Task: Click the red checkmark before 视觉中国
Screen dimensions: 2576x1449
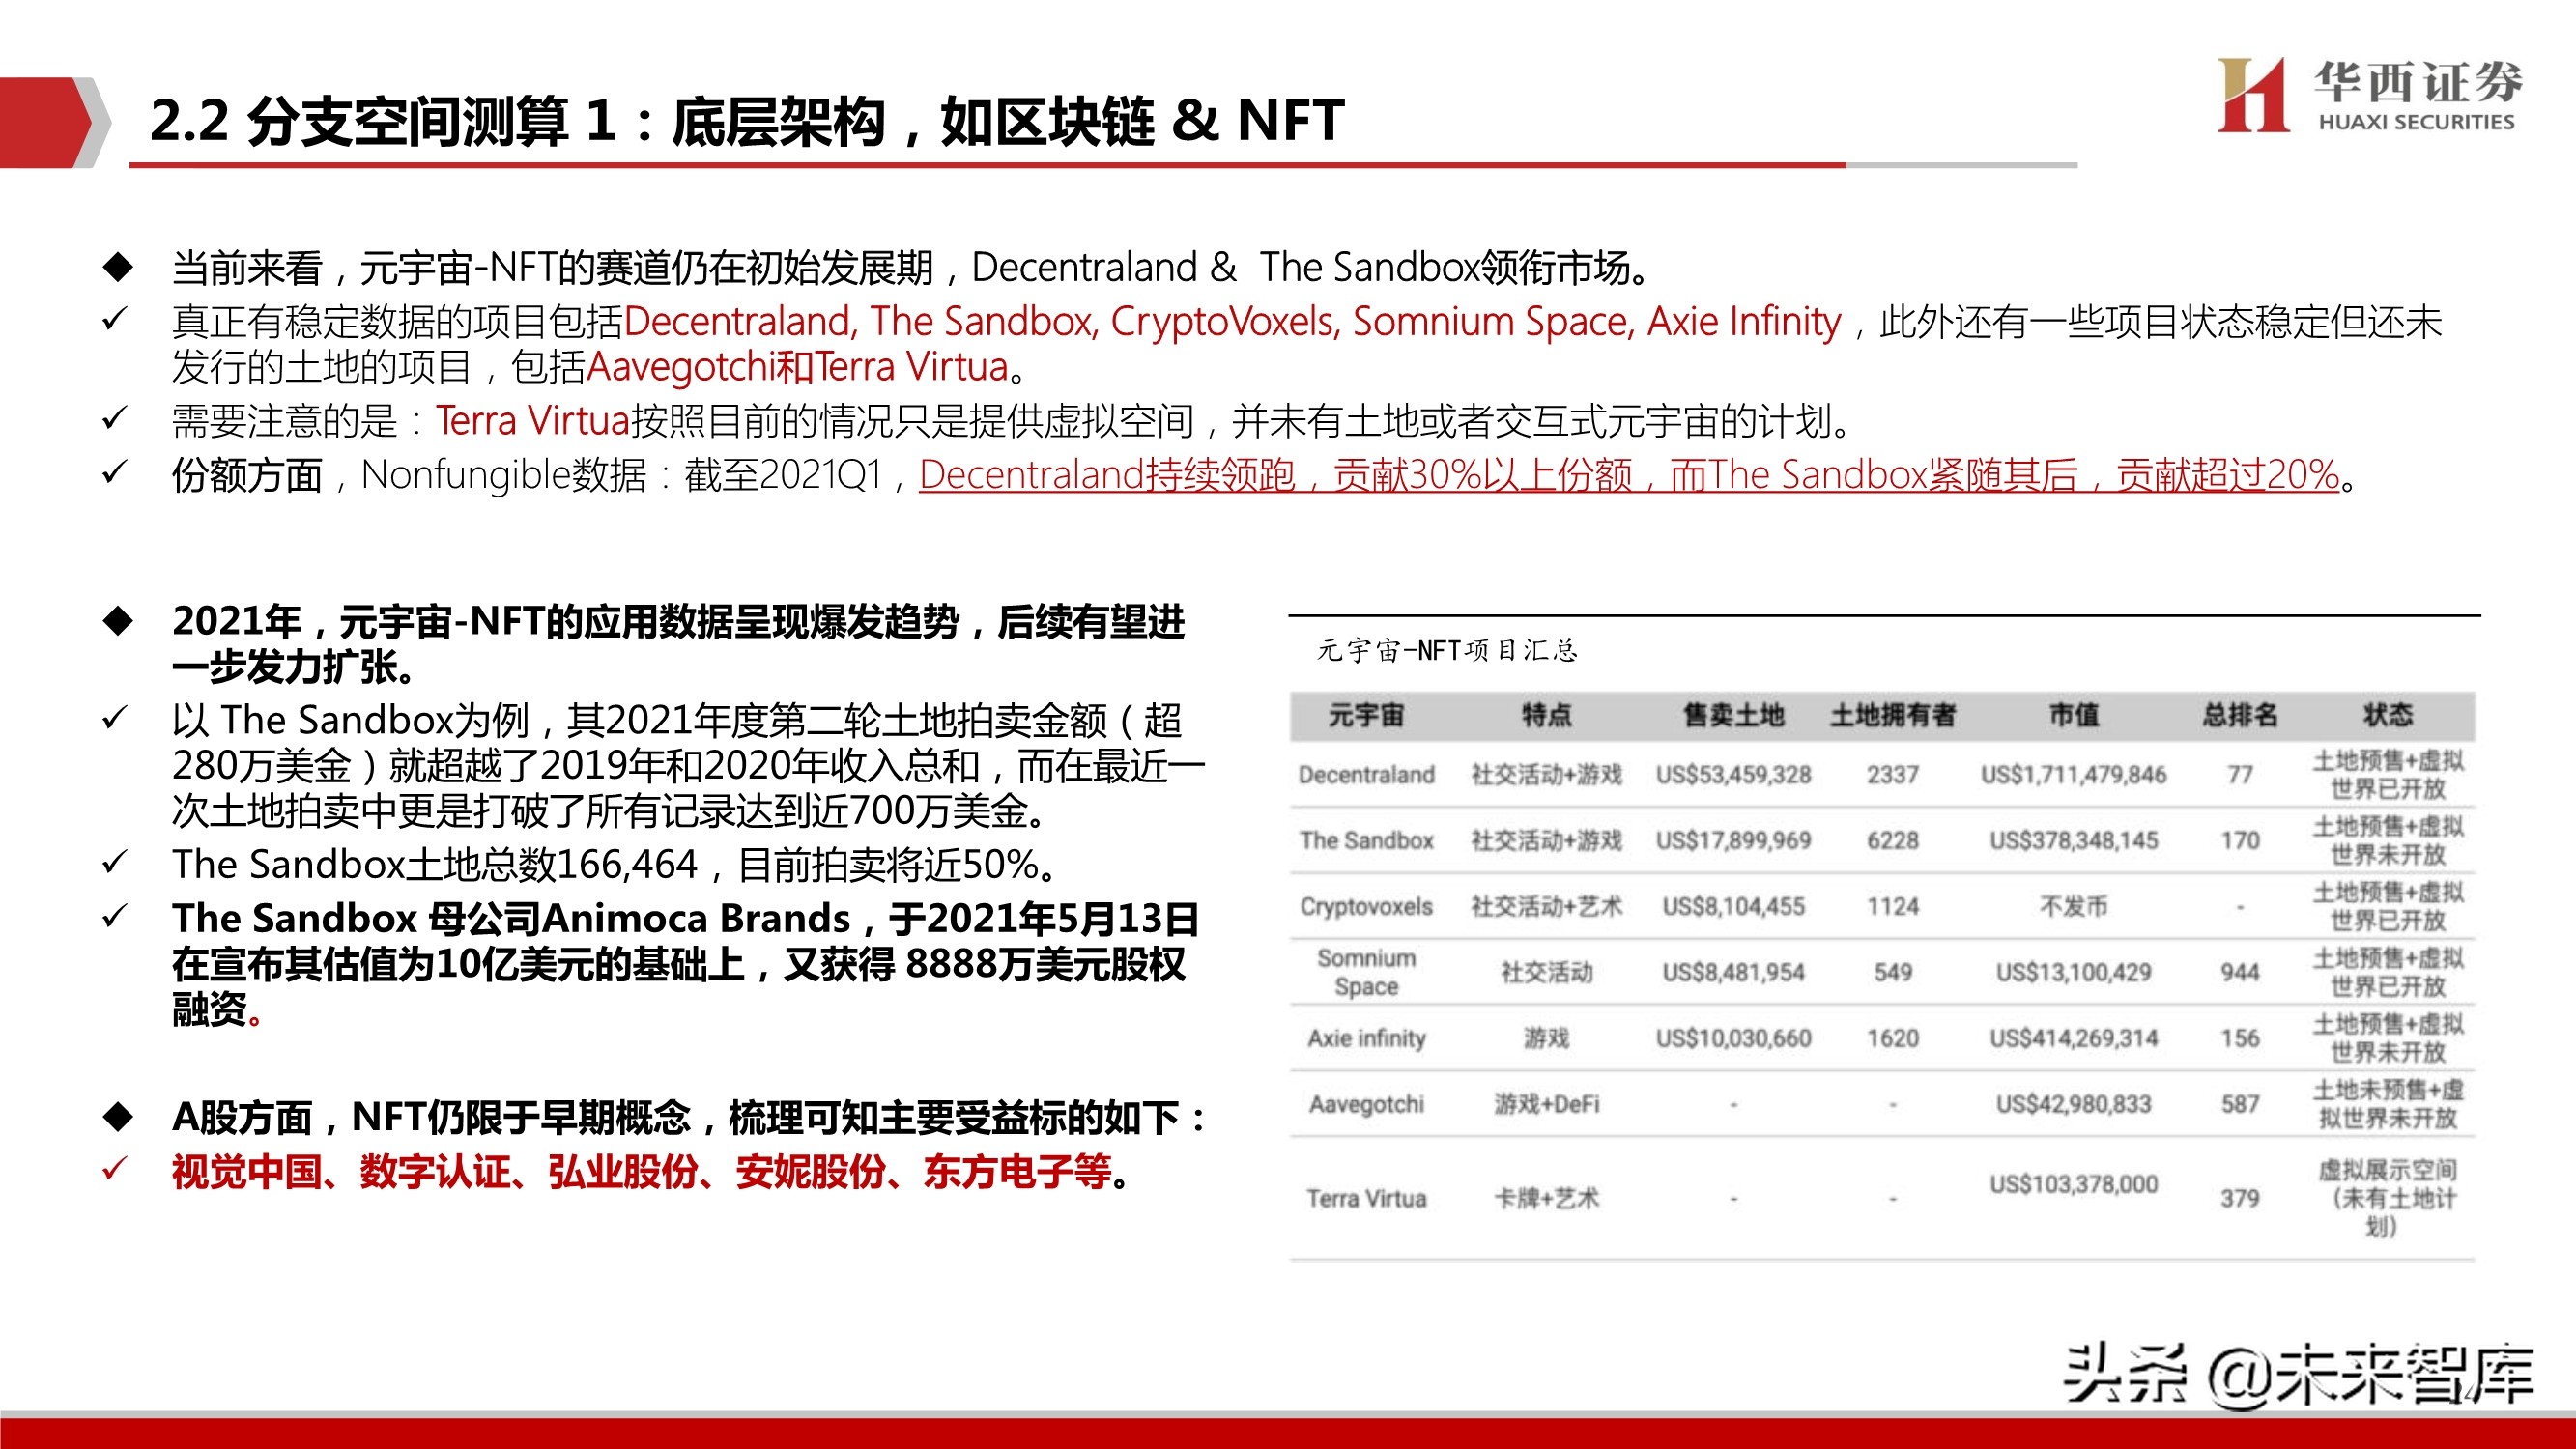Action: pos(115,1169)
